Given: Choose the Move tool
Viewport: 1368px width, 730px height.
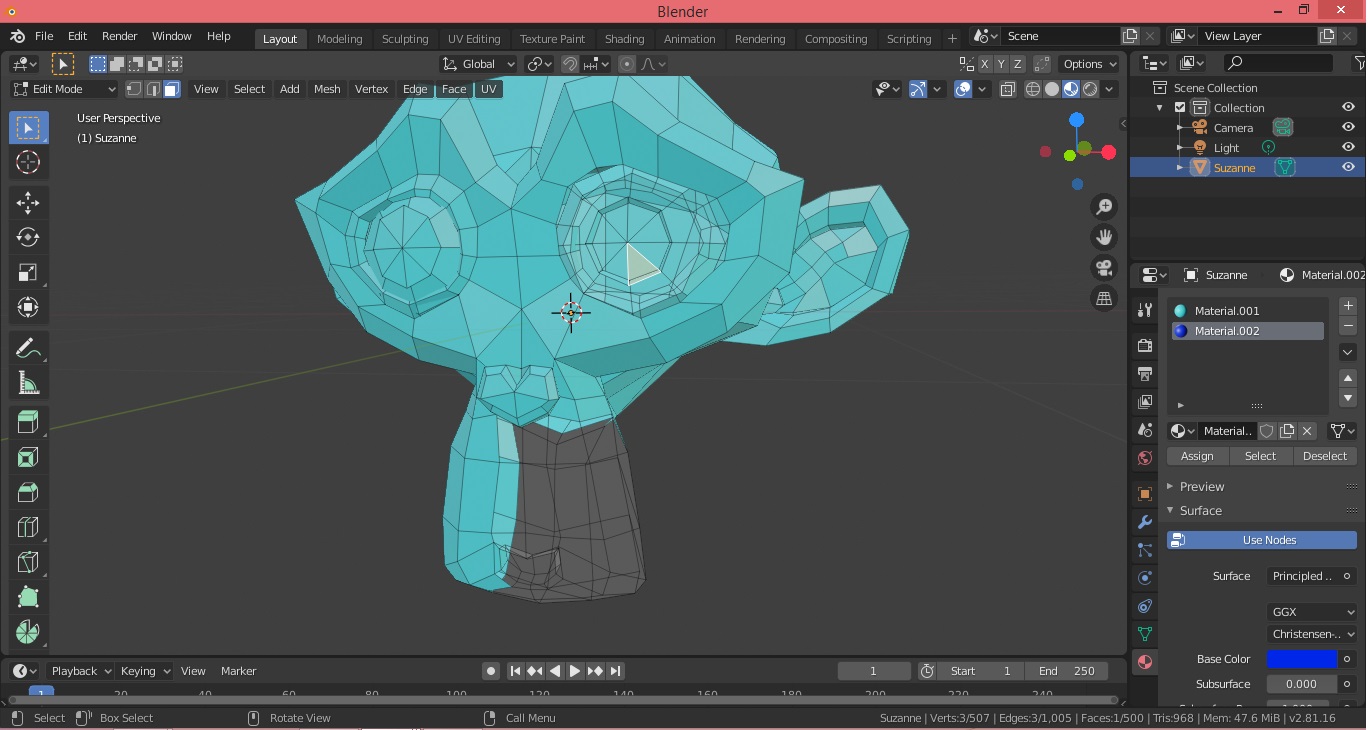Looking at the screenshot, I should tap(28, 203).
